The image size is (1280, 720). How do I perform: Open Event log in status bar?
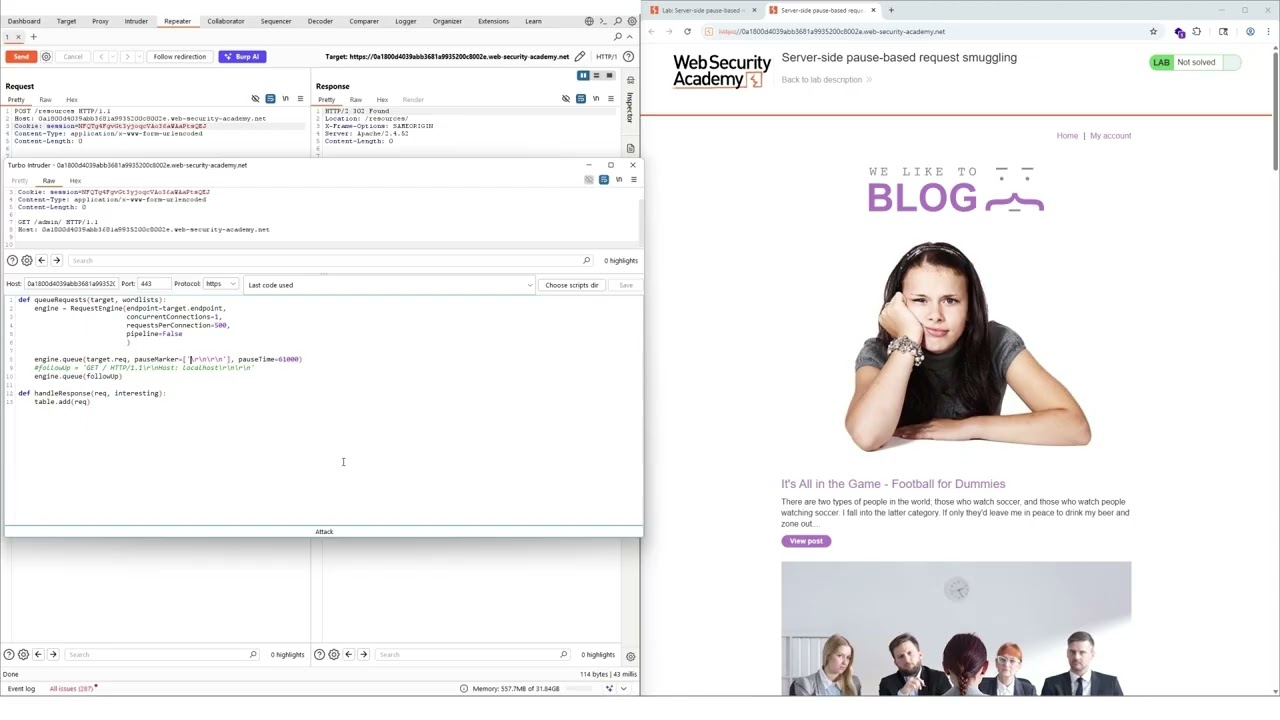21,689
